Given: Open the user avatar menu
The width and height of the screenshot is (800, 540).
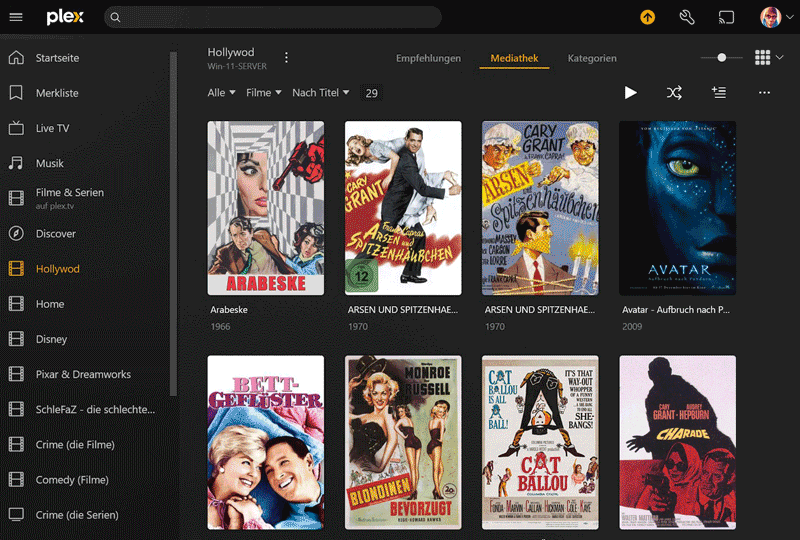Looking at the screenshot, I should coord(776,17).
